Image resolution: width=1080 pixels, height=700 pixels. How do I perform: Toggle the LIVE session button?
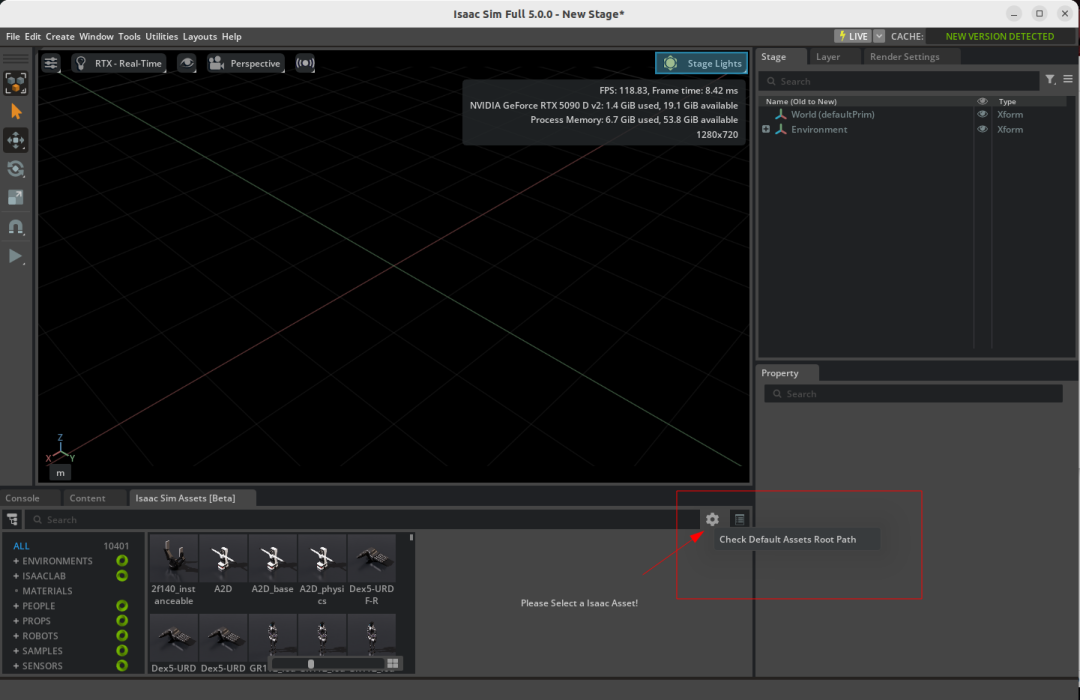(x=853, y=37)
